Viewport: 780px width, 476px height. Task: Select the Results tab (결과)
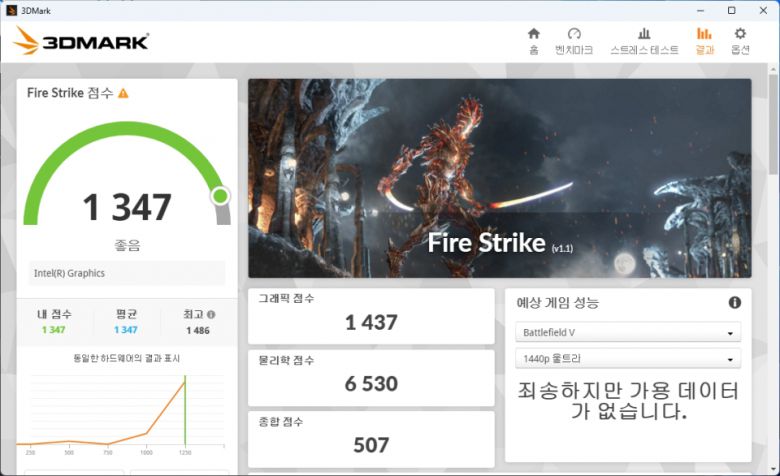tap(704, 41)
